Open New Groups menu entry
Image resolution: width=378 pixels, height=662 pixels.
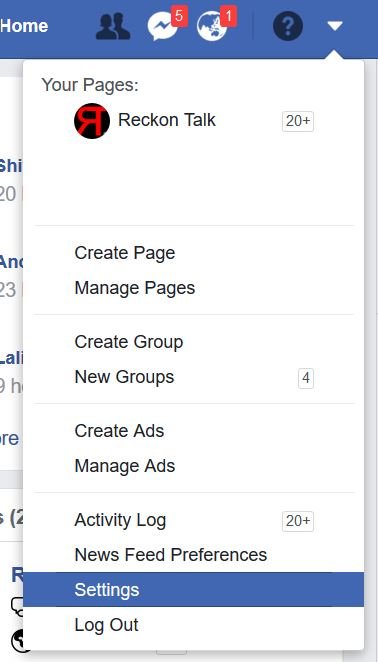(124, 377)
